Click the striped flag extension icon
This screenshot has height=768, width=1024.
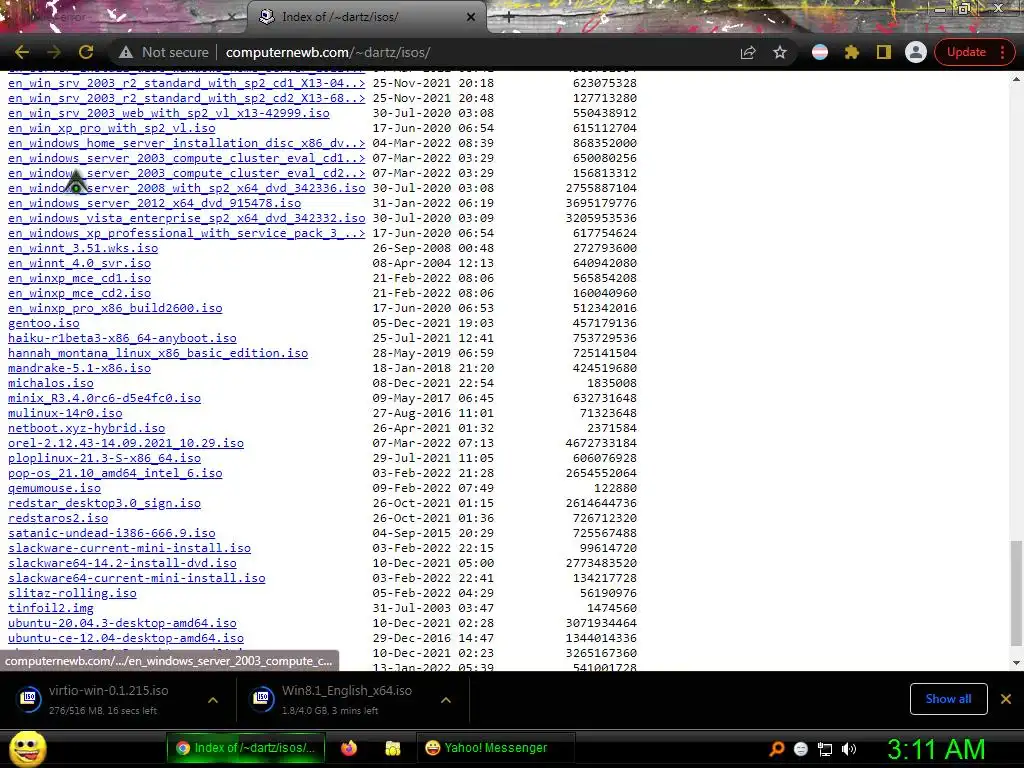pyautogui.click(x=820, y=52)
